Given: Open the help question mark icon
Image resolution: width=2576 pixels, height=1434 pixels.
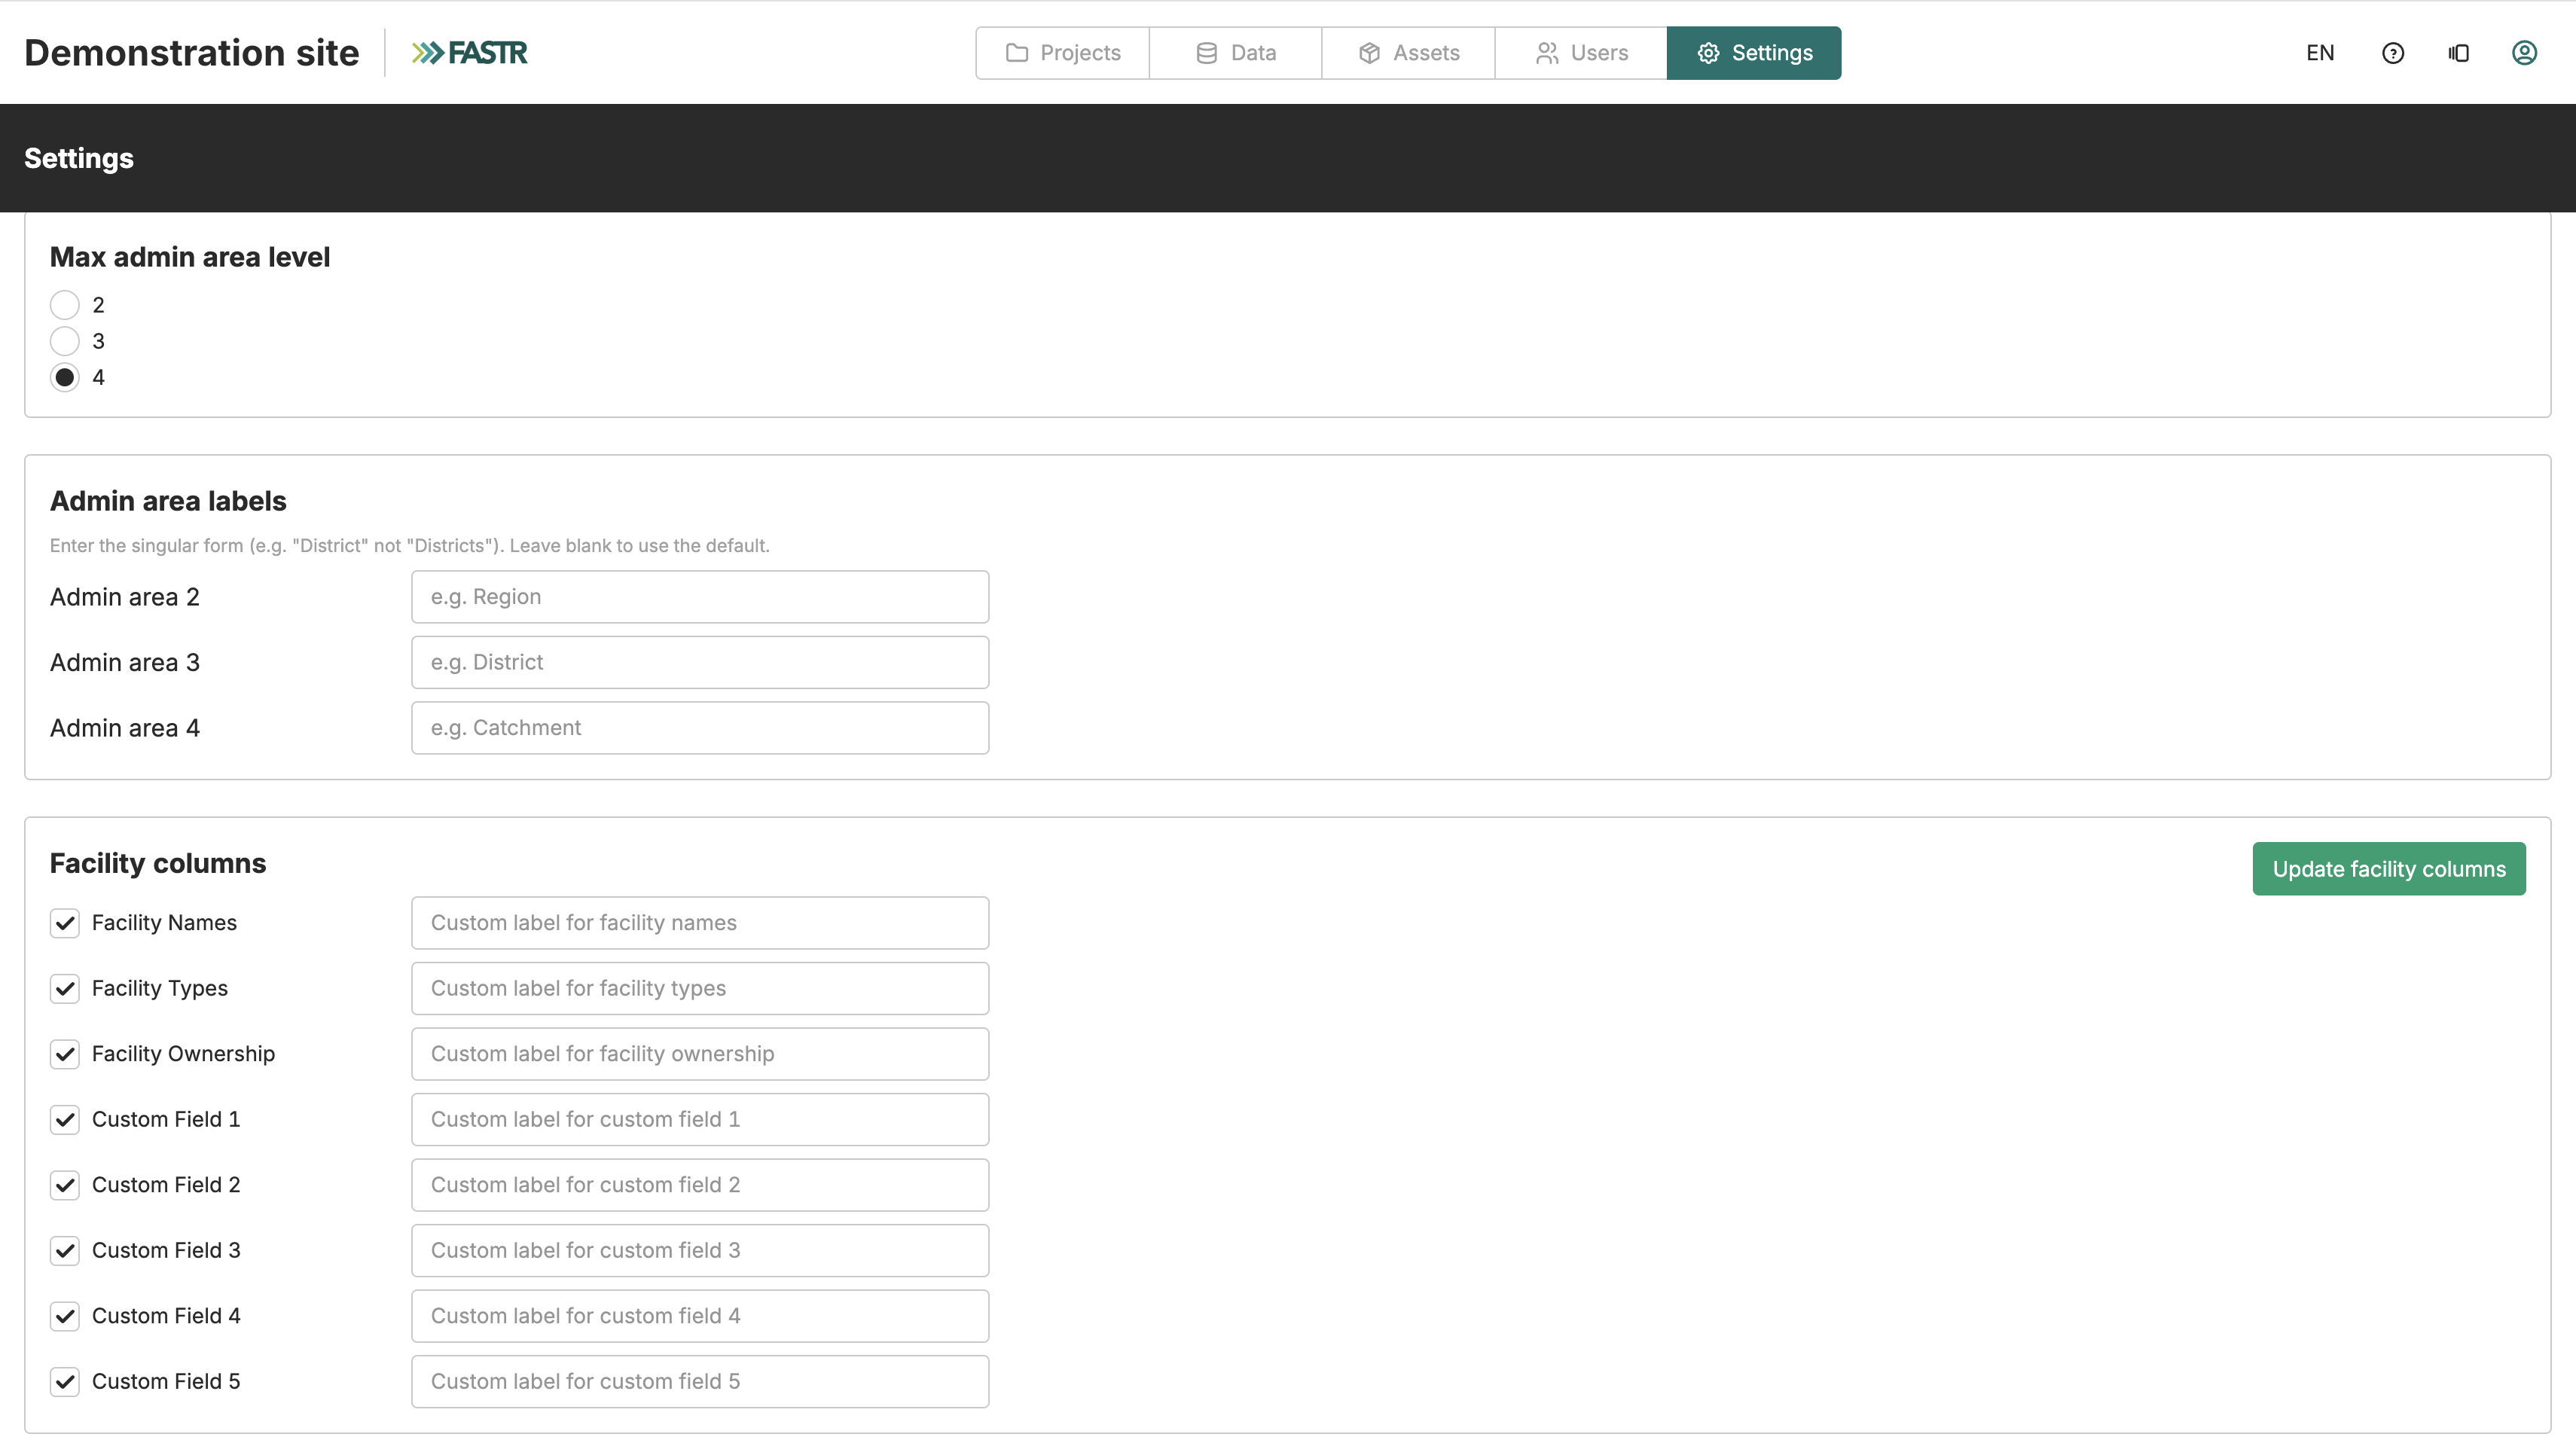Looking at the screenshot, I should click(x=2393, y=53).
